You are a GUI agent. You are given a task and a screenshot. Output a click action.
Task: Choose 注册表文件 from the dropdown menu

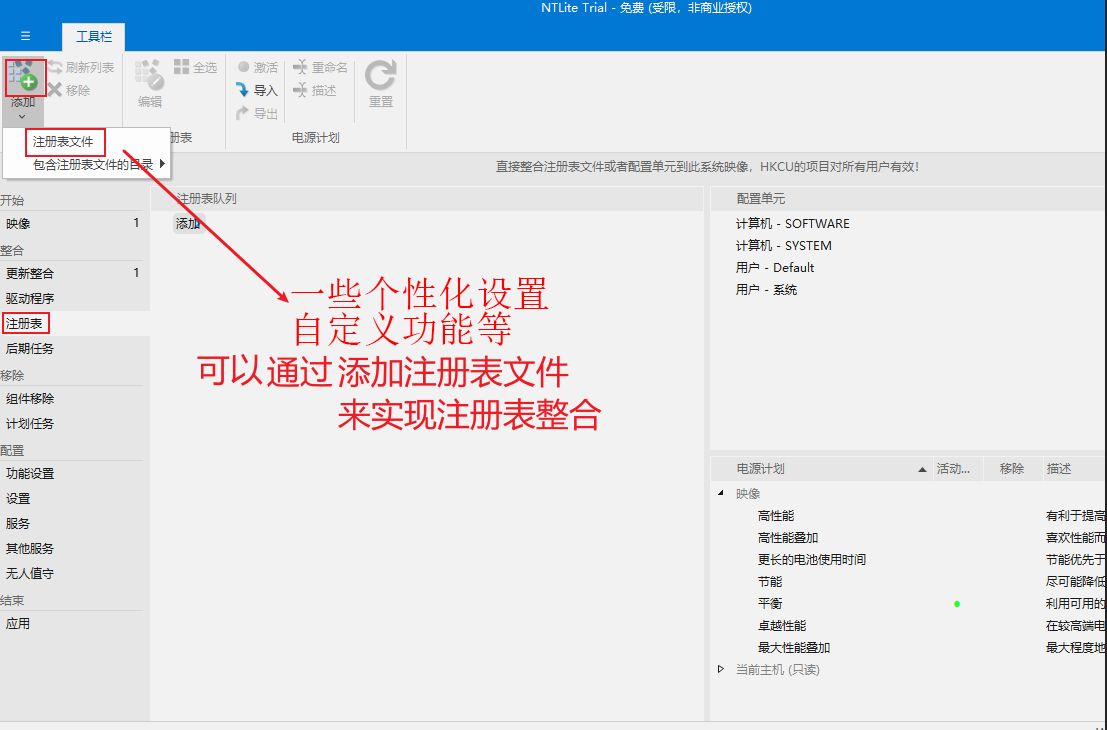point(63,142)
